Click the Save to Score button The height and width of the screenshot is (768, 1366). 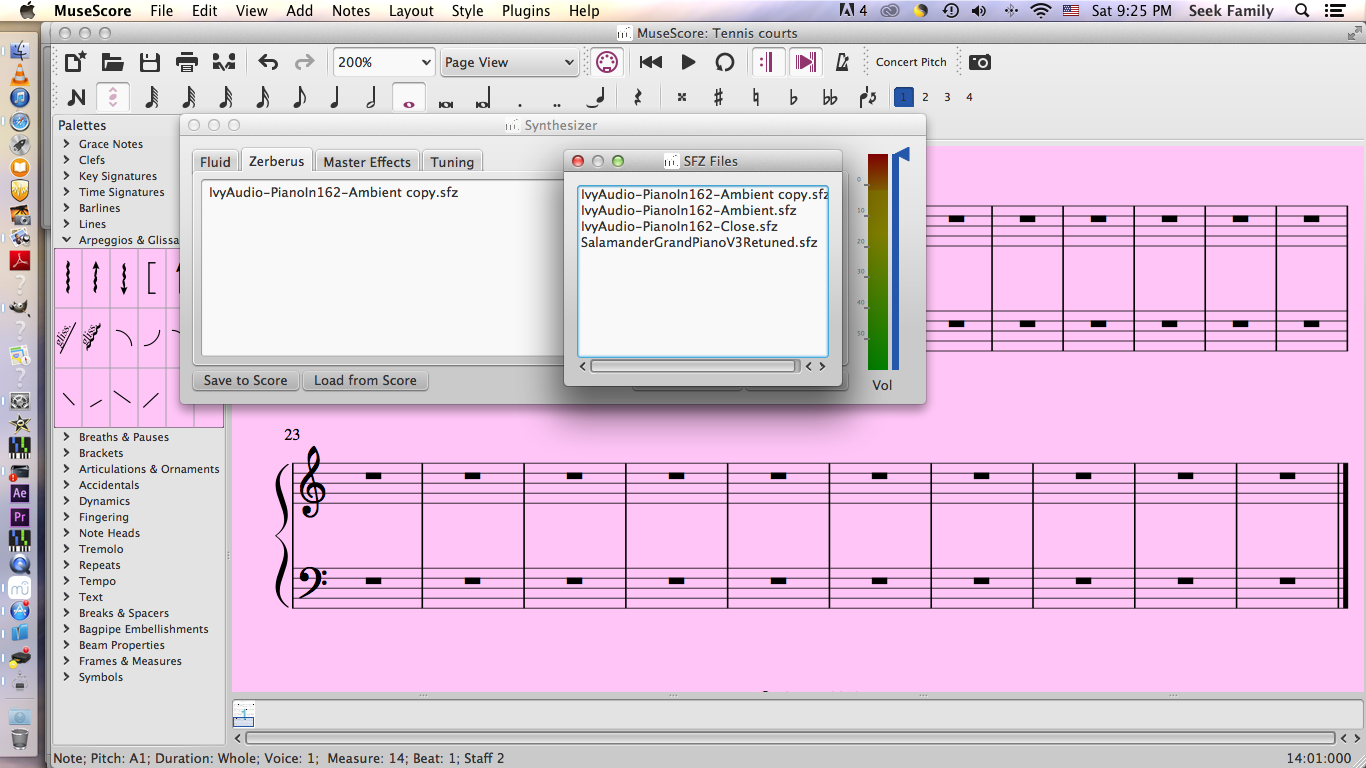coord(245,380)
